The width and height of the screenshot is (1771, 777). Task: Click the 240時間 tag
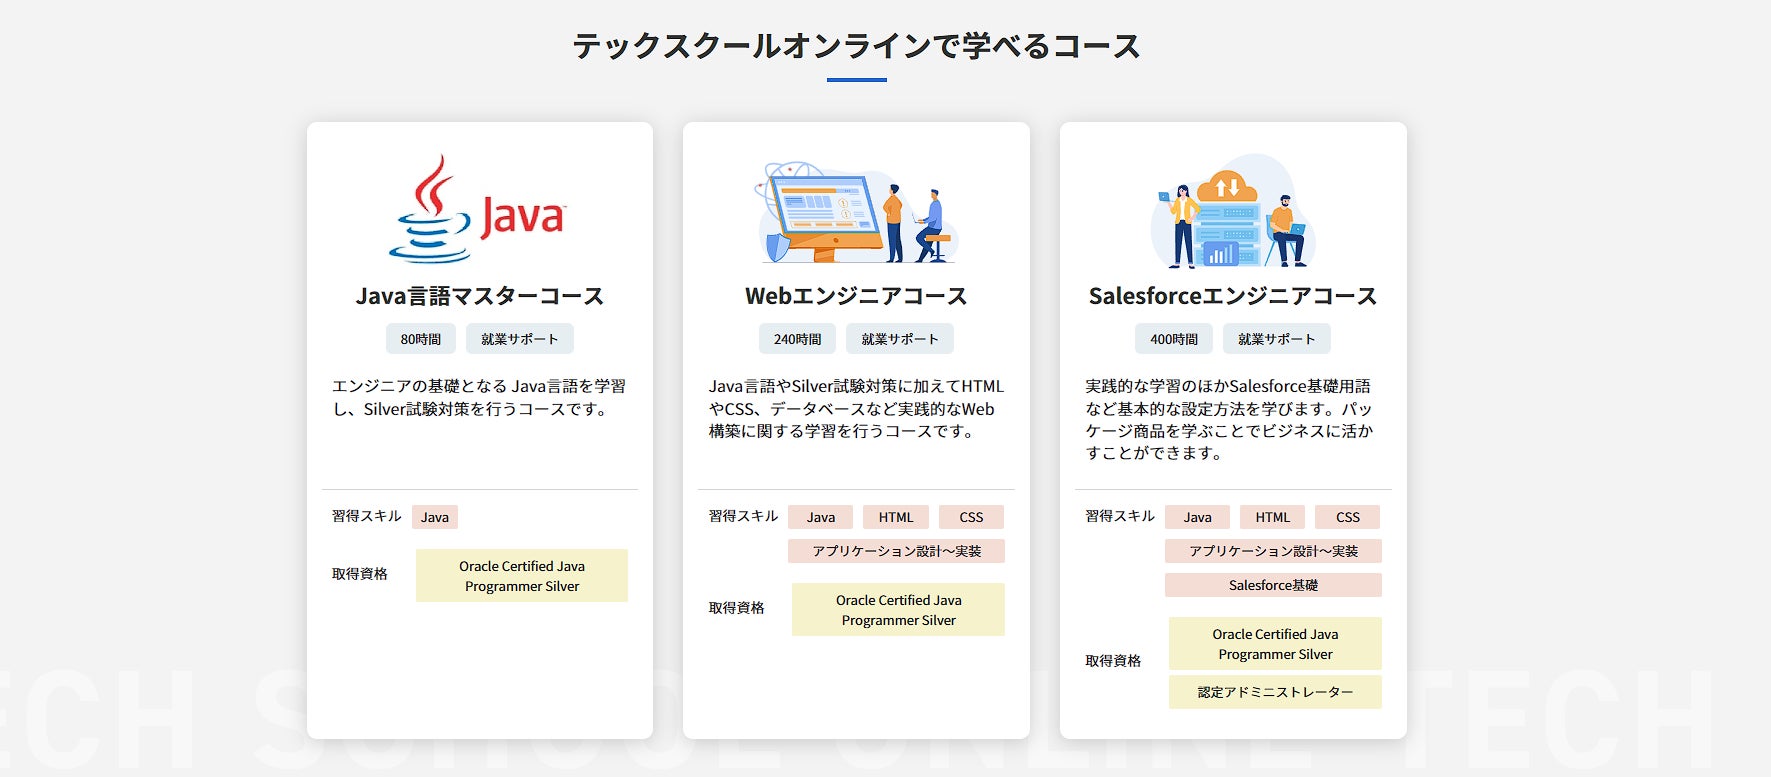click(x=797, y=339)
